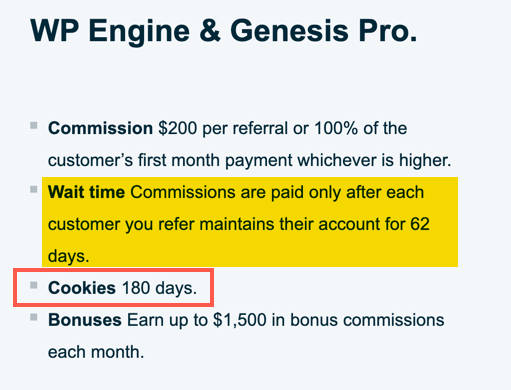Click the words "each month." on the last line
Viewport: 511px width, 390px height.
pyautogui.click(x=96, y=352)
